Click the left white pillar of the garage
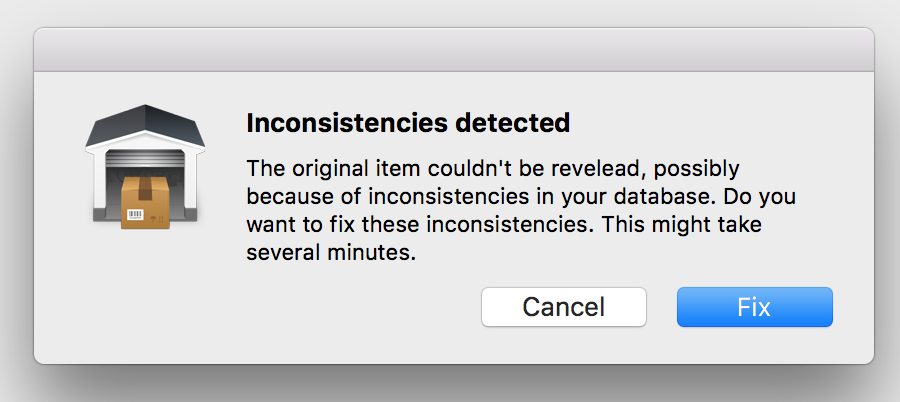This screenshot has width=900, height=402. 98,181
